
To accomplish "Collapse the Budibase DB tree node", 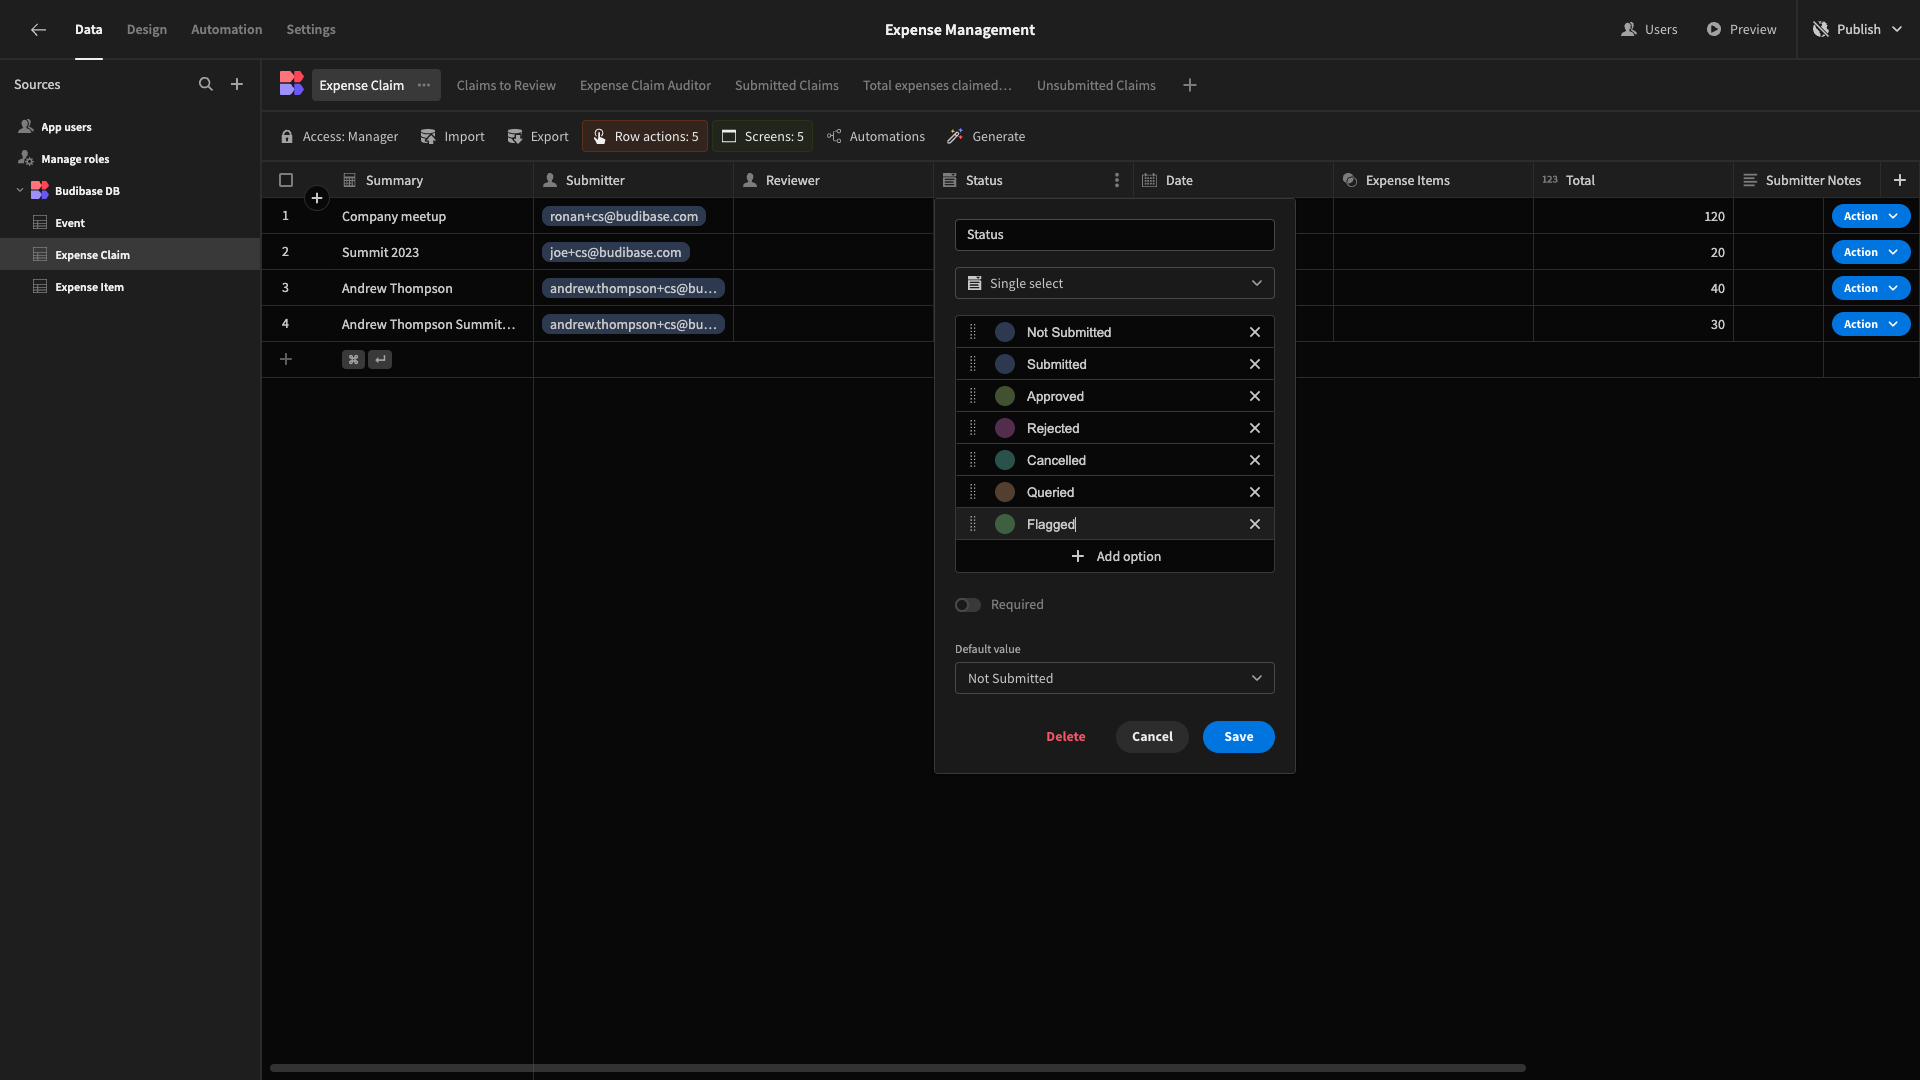I will pos(20,191).
